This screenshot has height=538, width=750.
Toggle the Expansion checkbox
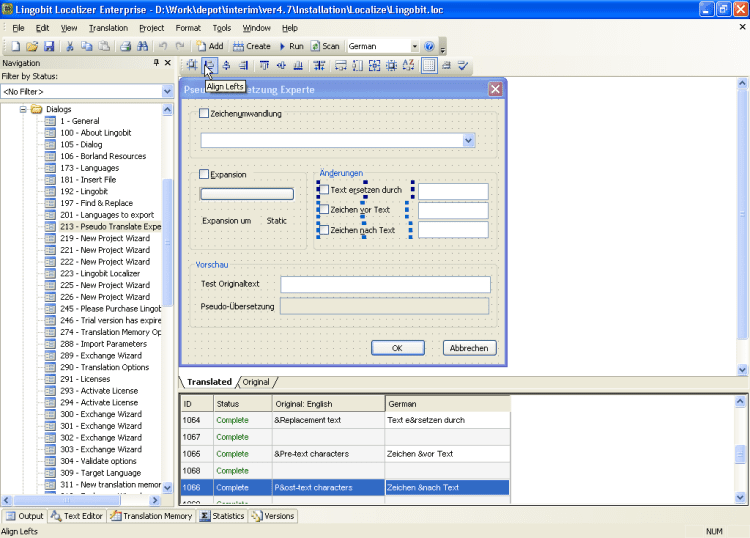(x=205, y=174)
